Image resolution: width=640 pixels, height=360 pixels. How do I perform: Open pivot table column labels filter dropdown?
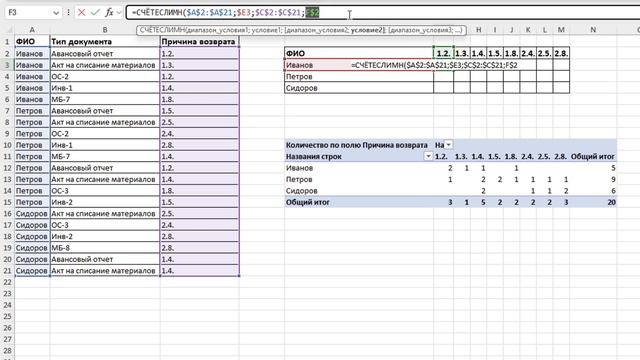449,145
